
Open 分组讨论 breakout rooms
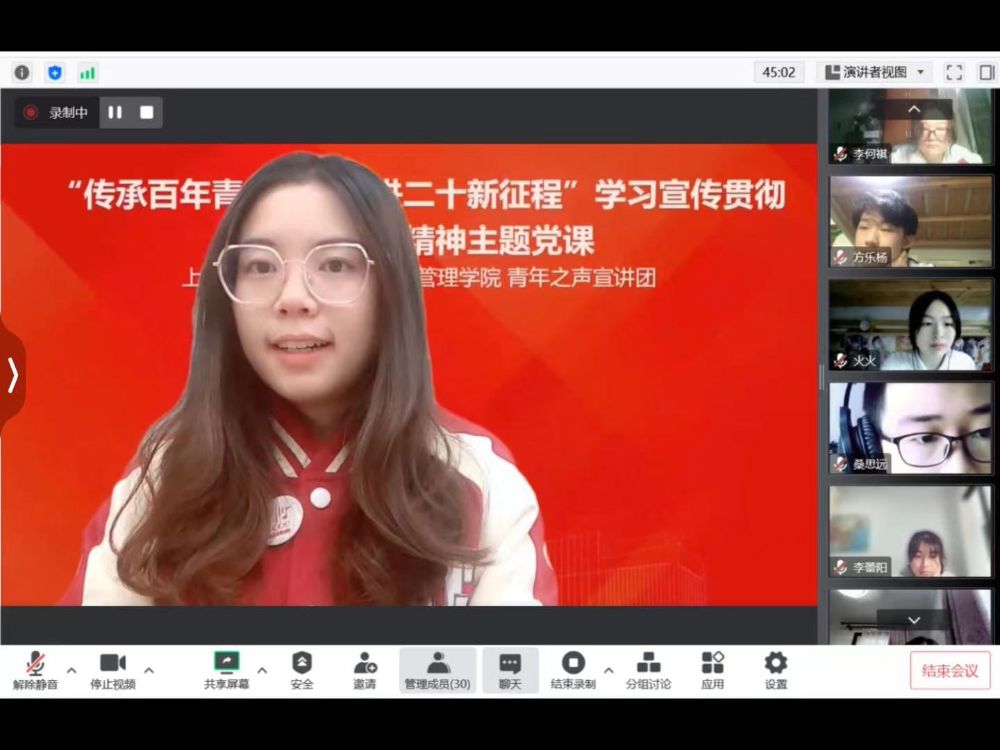(x=648, y=671)
